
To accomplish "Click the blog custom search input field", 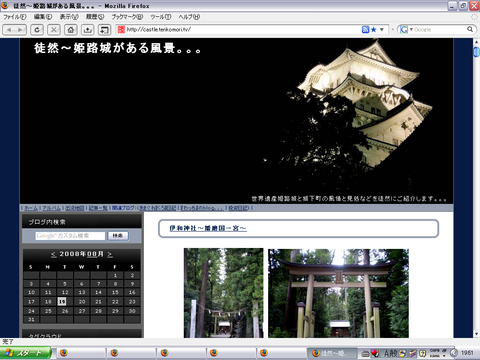I will [x=70, y=236].
